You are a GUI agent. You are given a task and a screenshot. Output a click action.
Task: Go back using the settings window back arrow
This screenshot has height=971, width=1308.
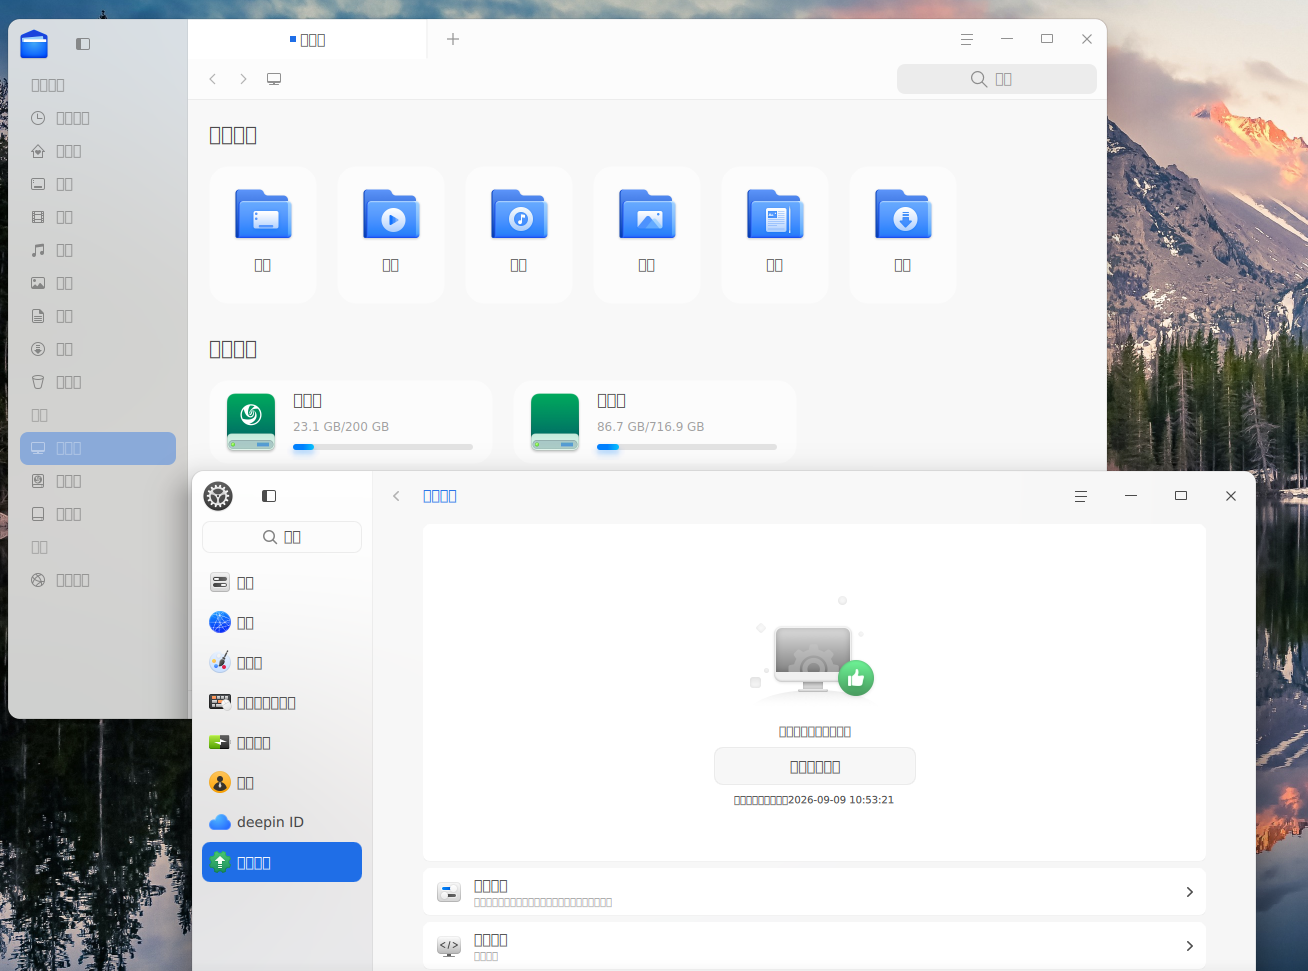397,496
